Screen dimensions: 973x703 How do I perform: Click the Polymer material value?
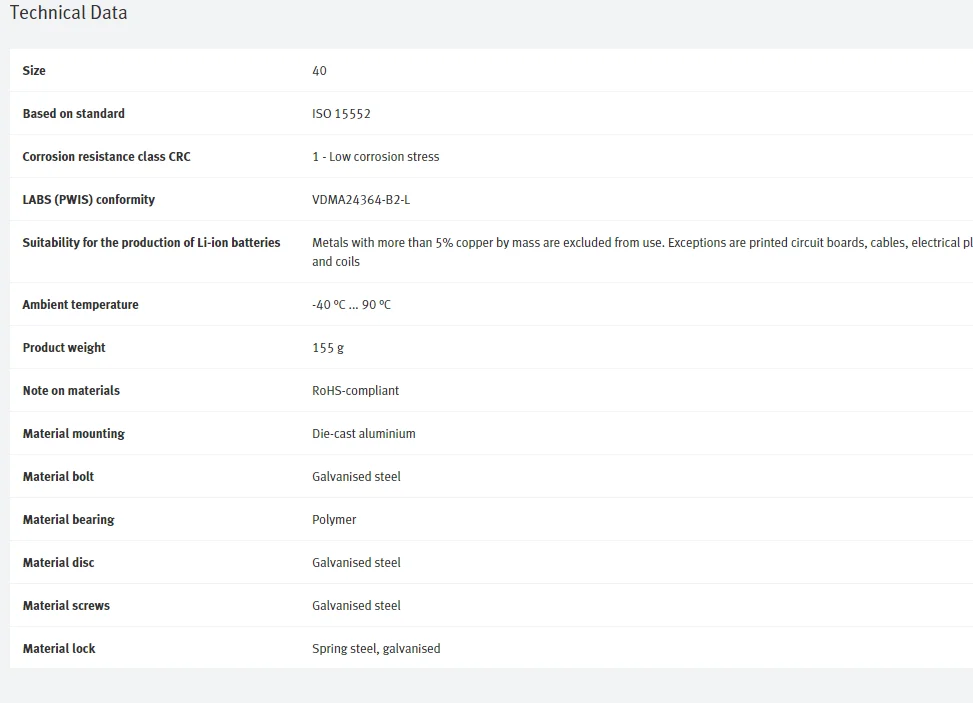(x=334, y=520)
